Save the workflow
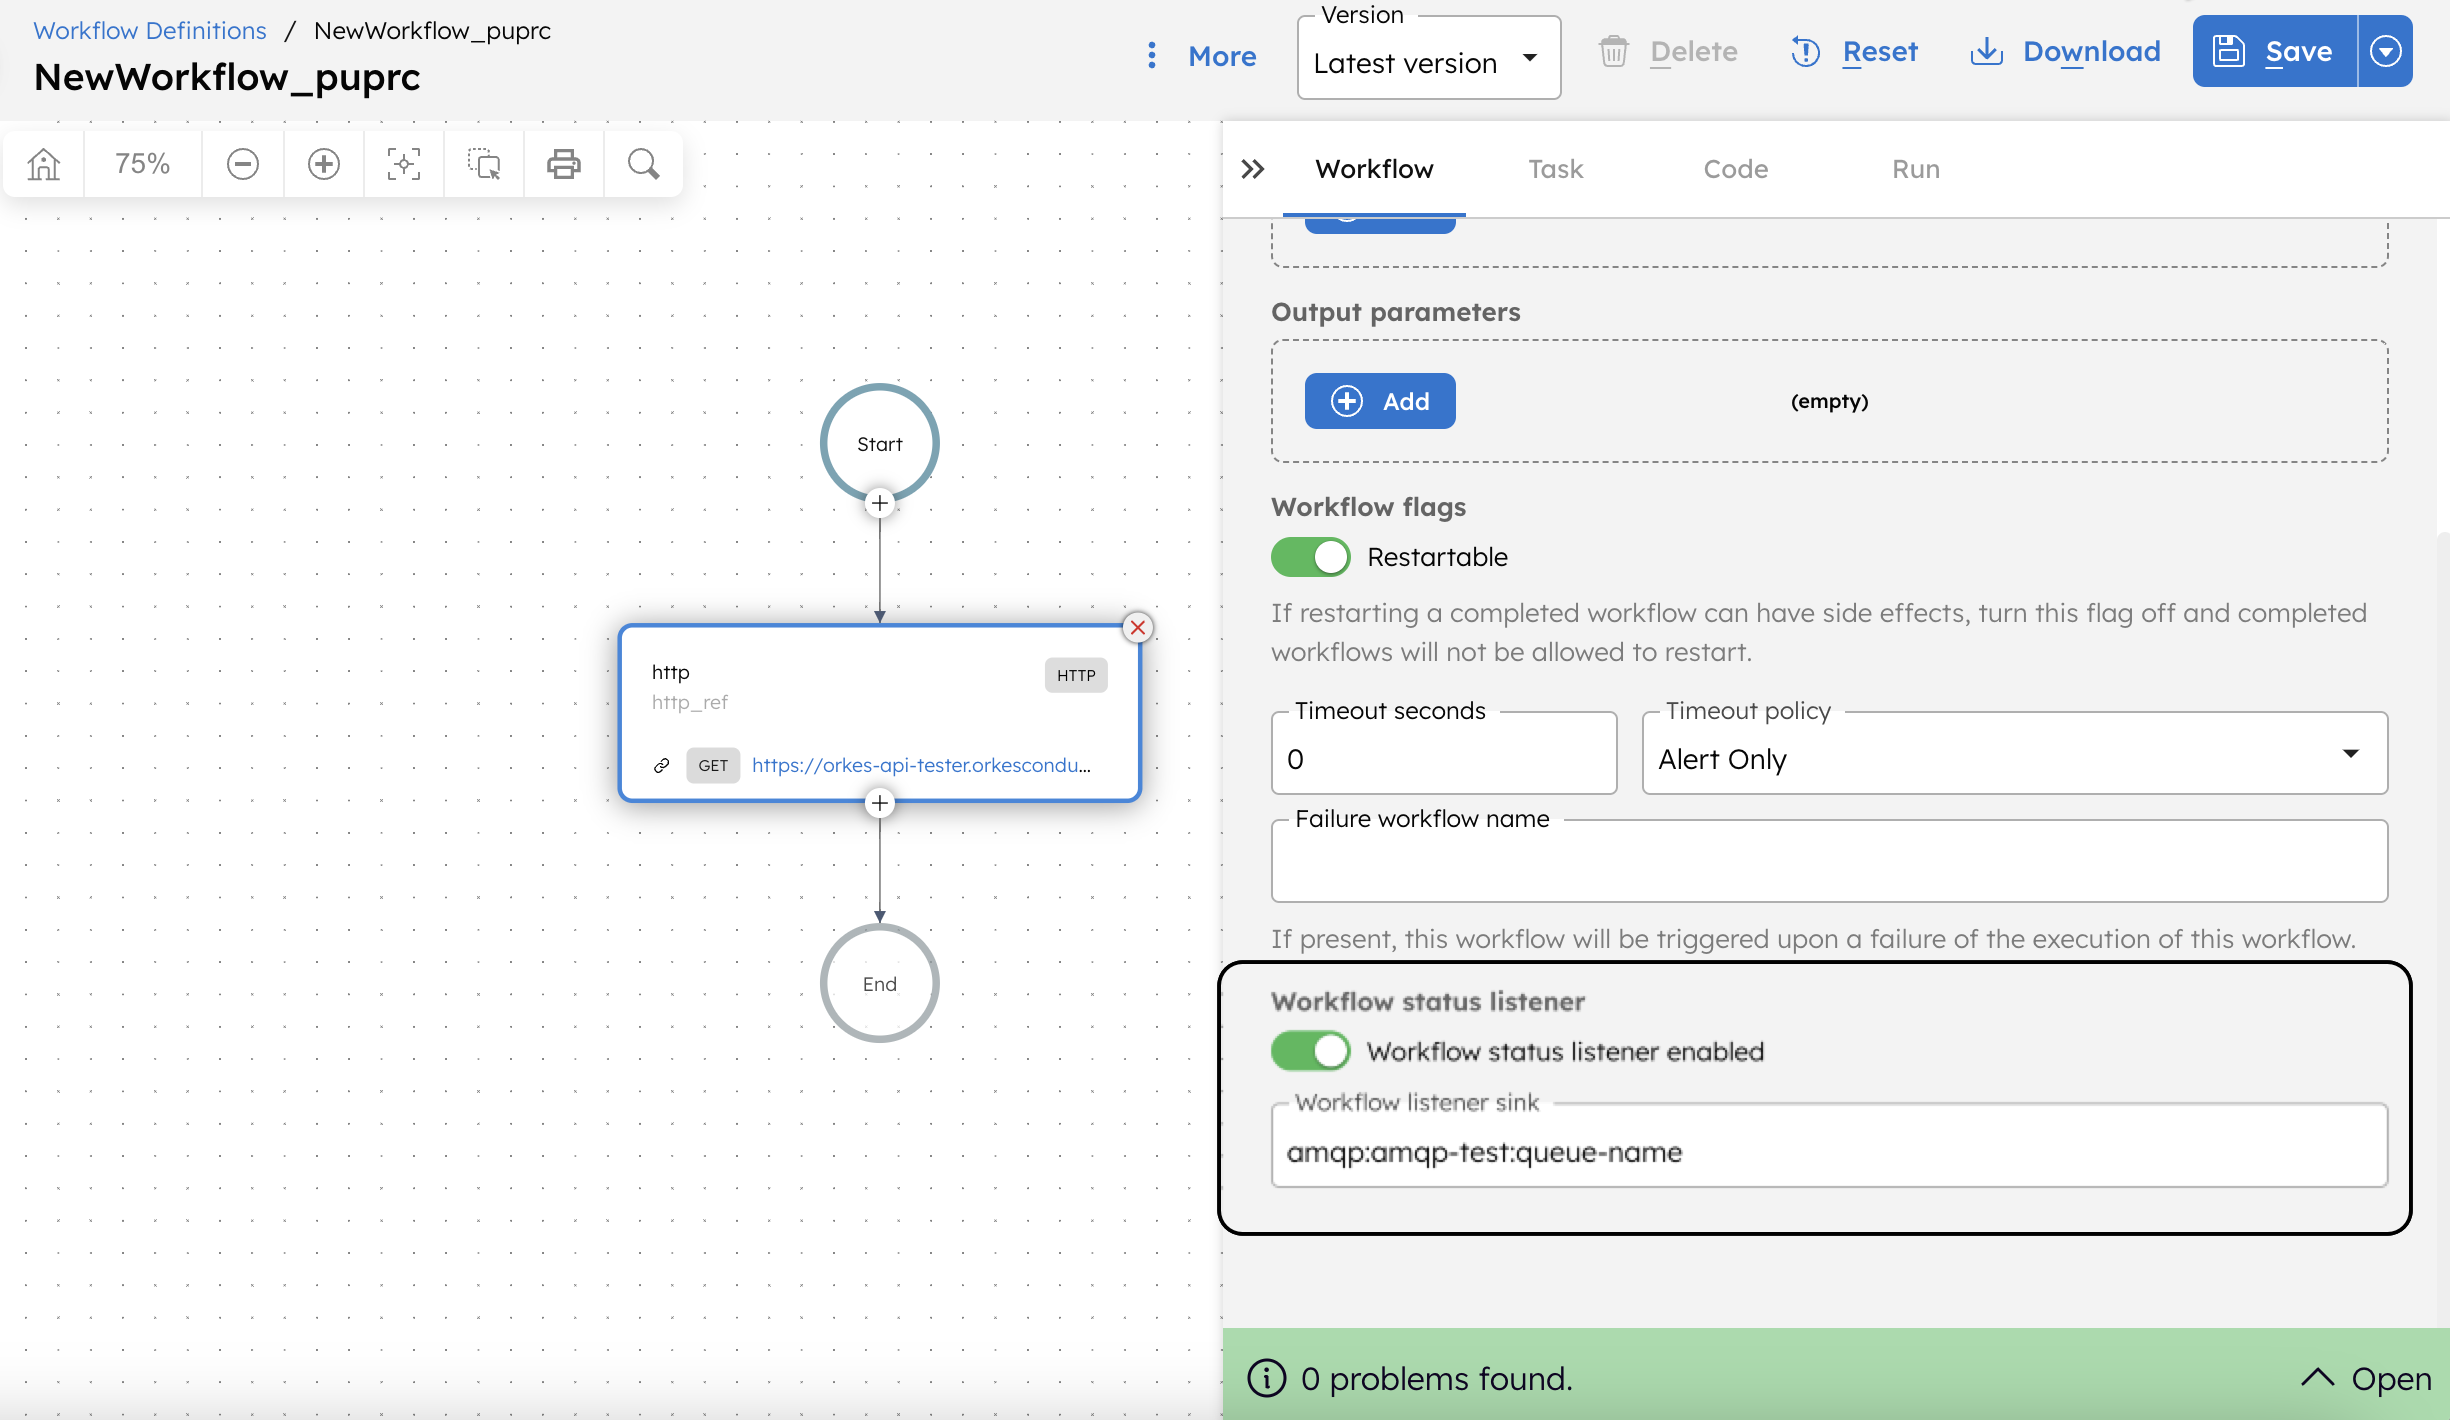The width and height of the screenshot is (2450, 1420). (2275, 51)
